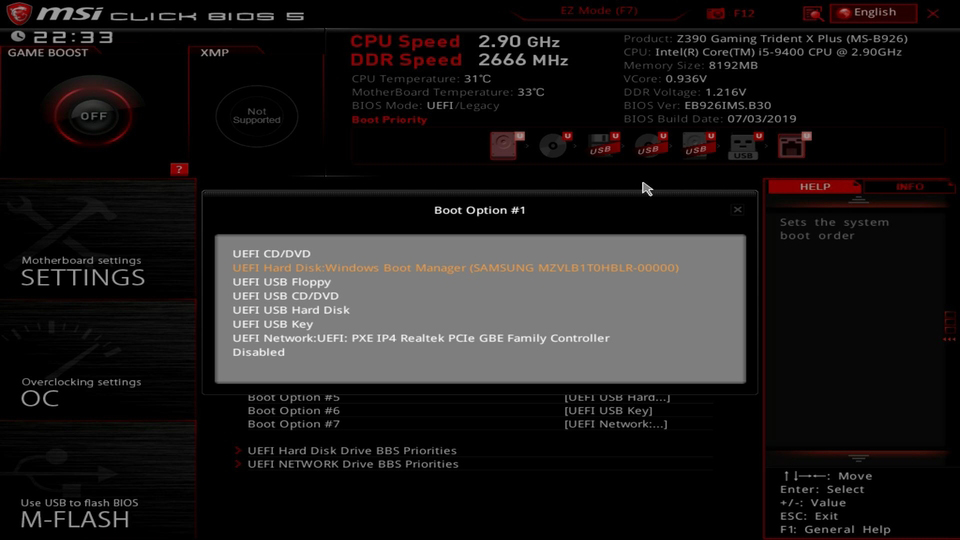
Task: Click the Product Z390 Gaming Trident X Plus text
Action: pos(765,39)
